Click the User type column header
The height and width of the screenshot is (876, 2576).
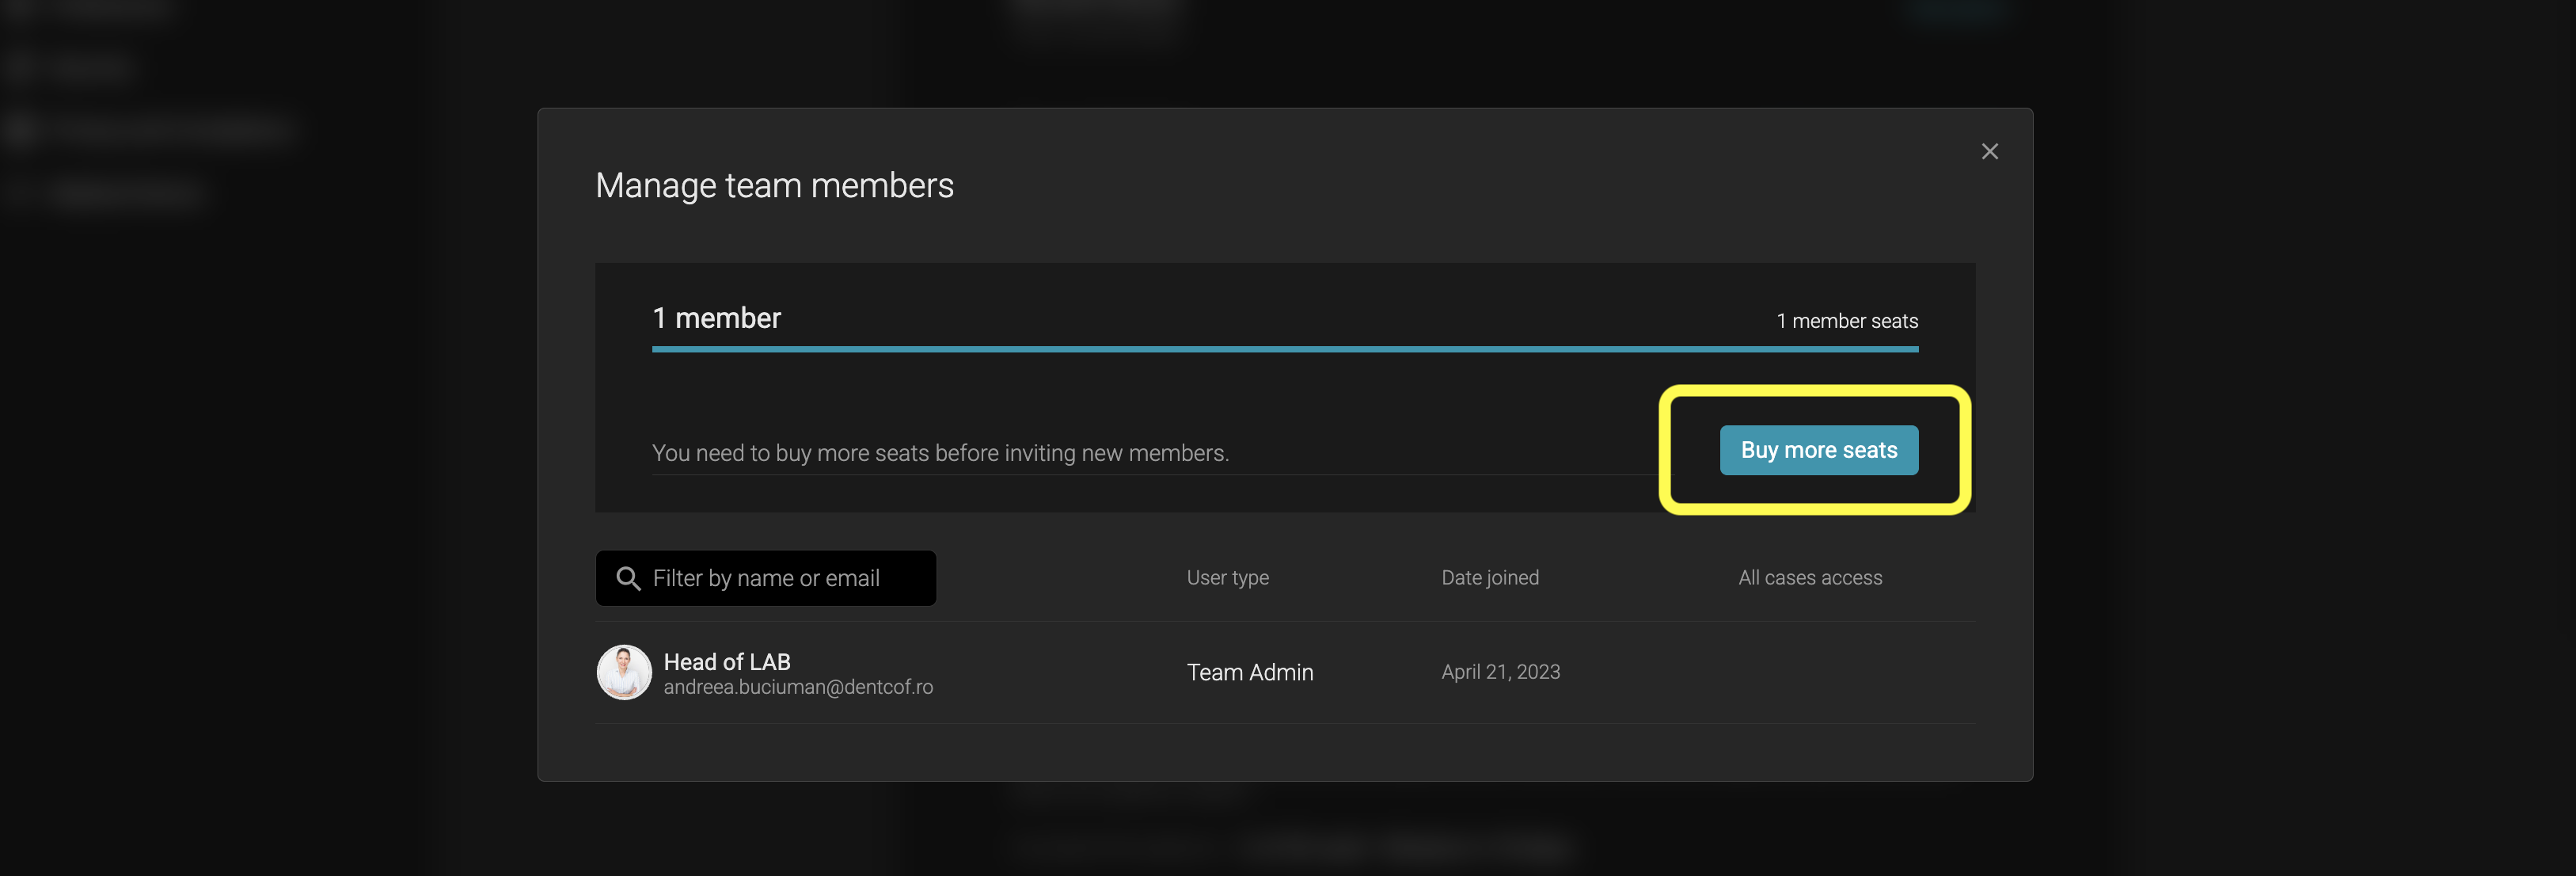pos(1227,577)
